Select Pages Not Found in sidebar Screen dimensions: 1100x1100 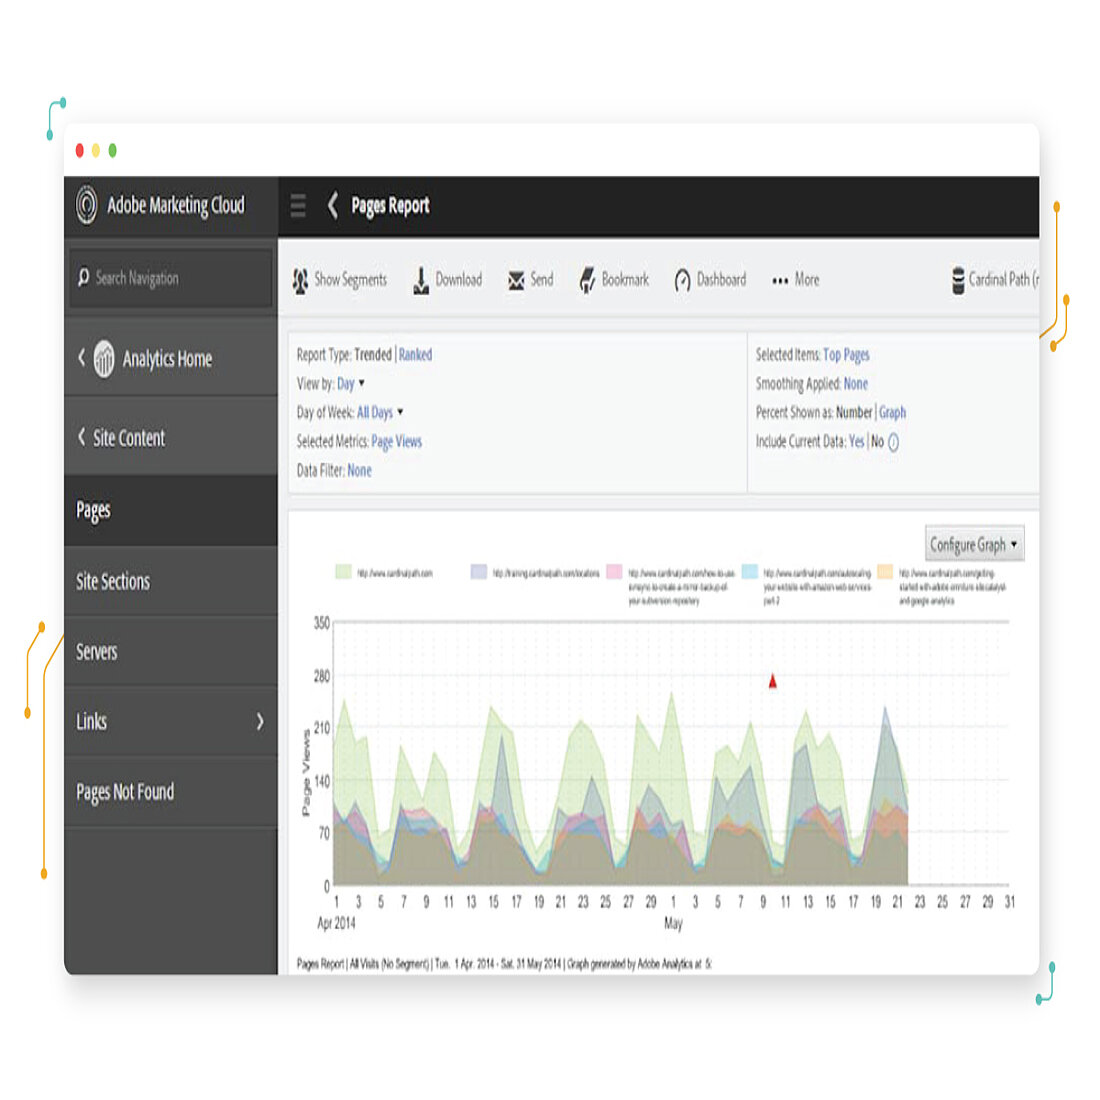pyautogui.click(x=125, y=792)
